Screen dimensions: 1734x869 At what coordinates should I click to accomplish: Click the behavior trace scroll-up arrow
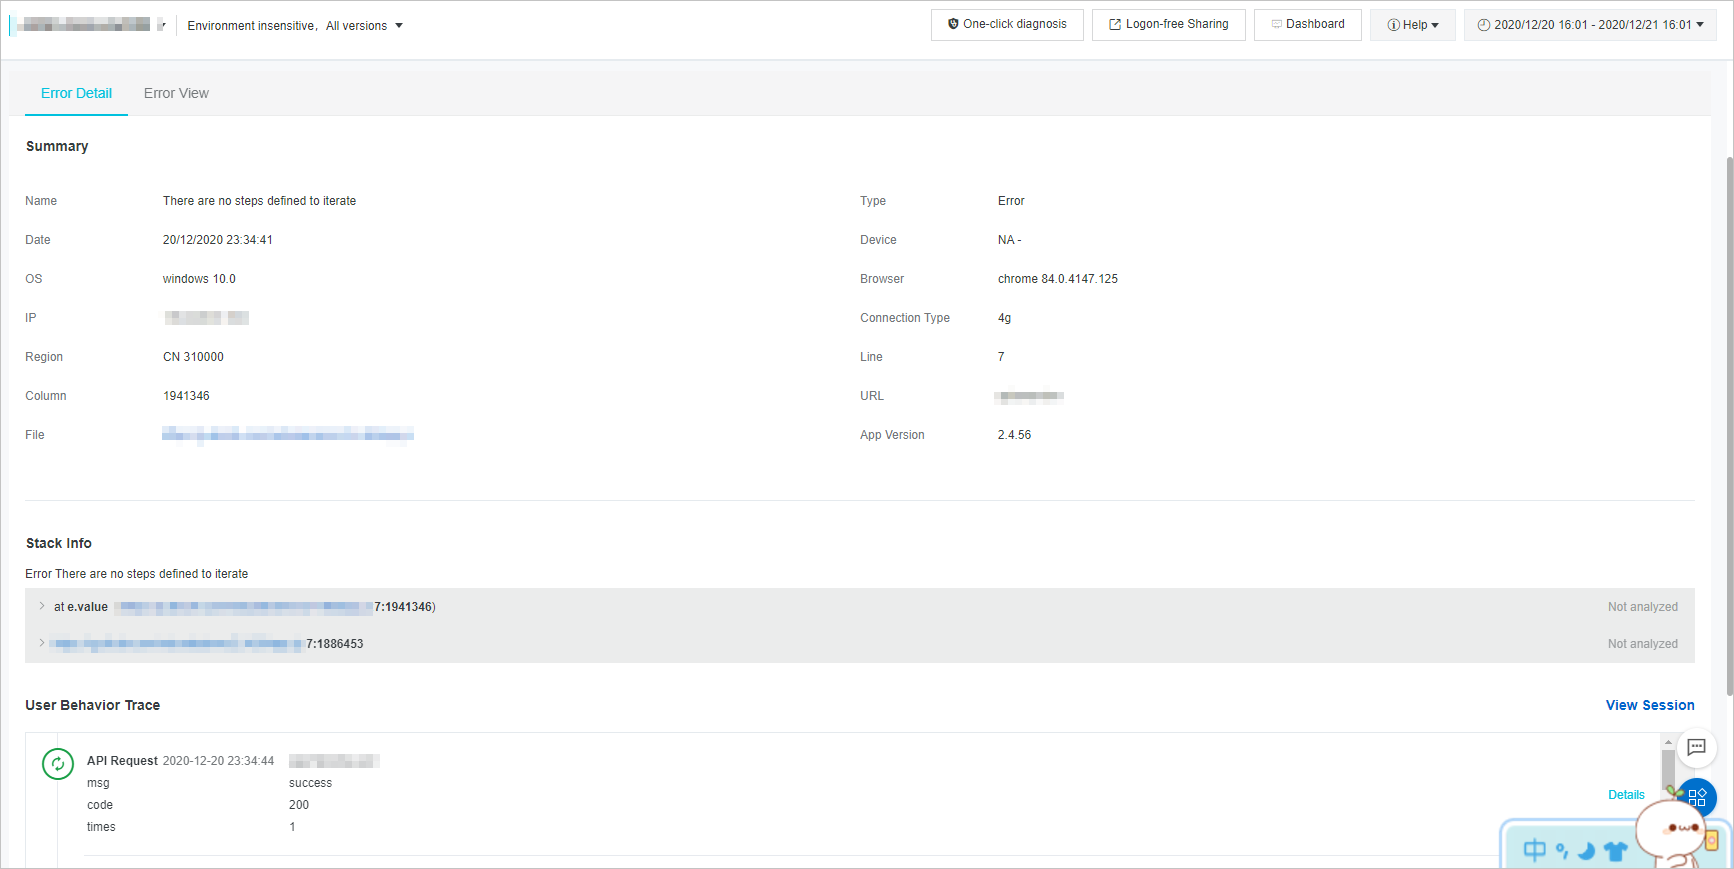pyautogui.click(x=1668, y=742)
